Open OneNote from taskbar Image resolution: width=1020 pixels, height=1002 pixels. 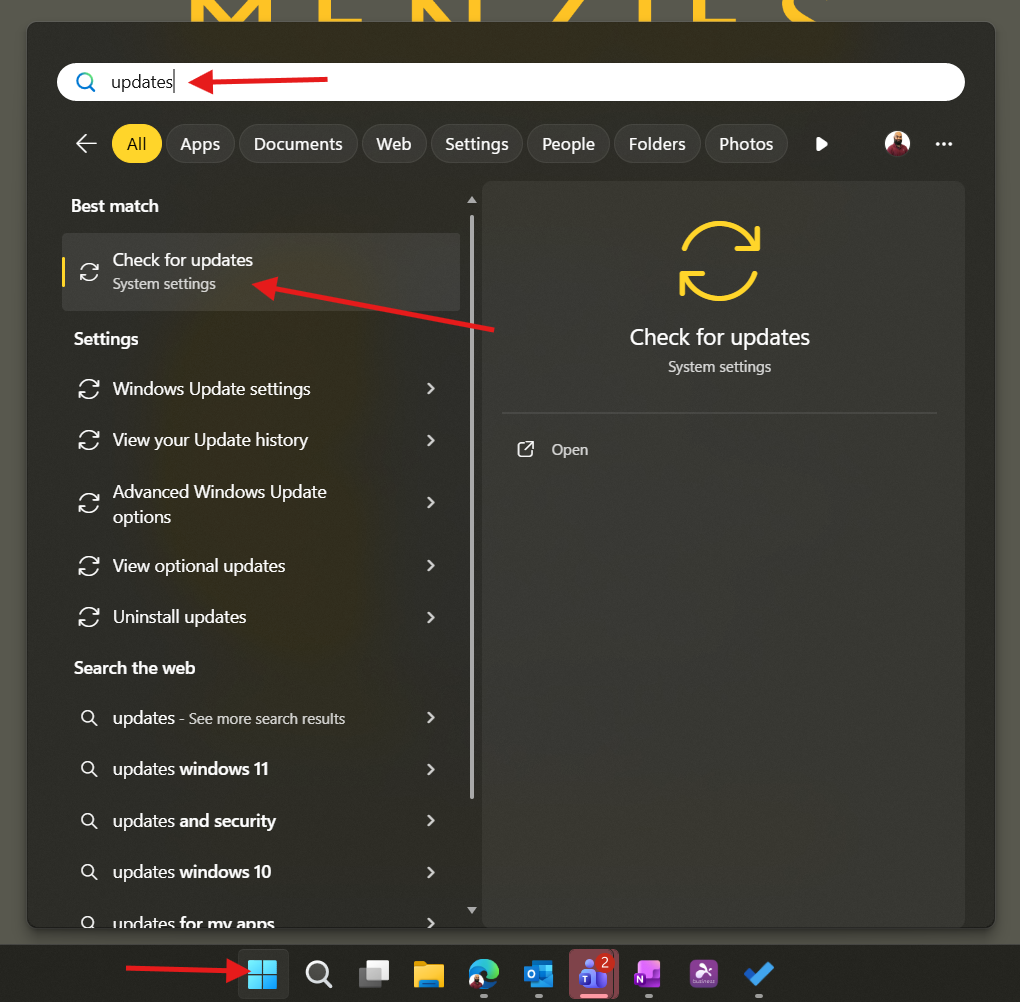tap(648, 973)
